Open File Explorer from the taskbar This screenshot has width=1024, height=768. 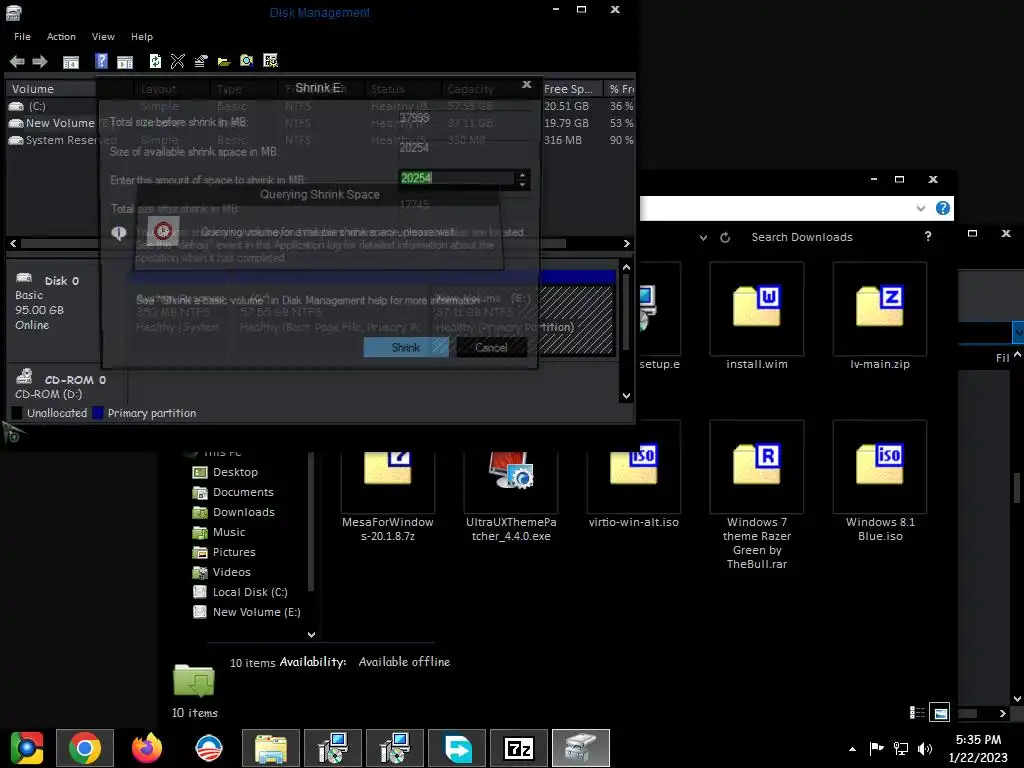tap(271, 748)
